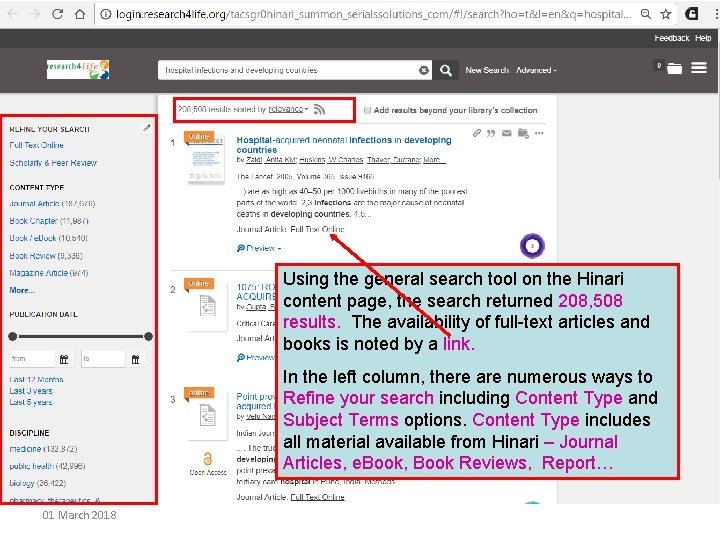Open Full Text Online link of third result

pyautogui.click(x=317, y=497)
